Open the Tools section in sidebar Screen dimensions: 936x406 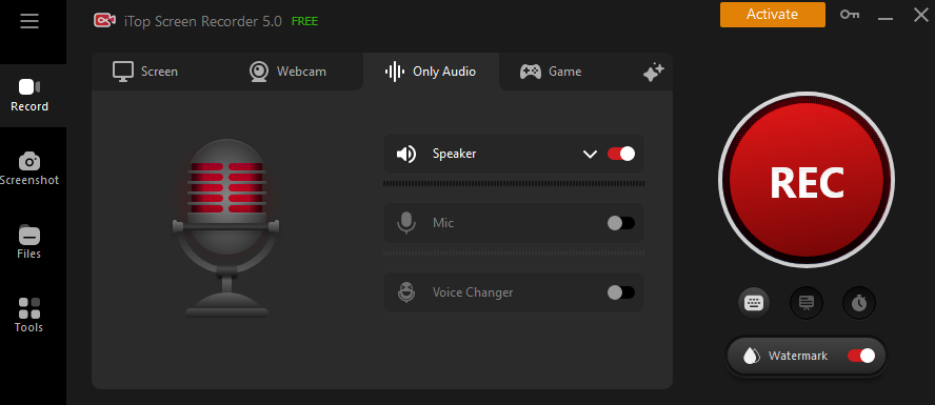tap(29, 316)
